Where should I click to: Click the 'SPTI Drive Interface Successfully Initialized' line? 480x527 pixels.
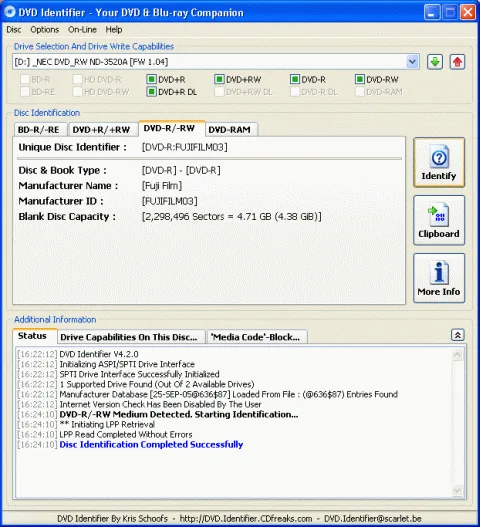139,374
